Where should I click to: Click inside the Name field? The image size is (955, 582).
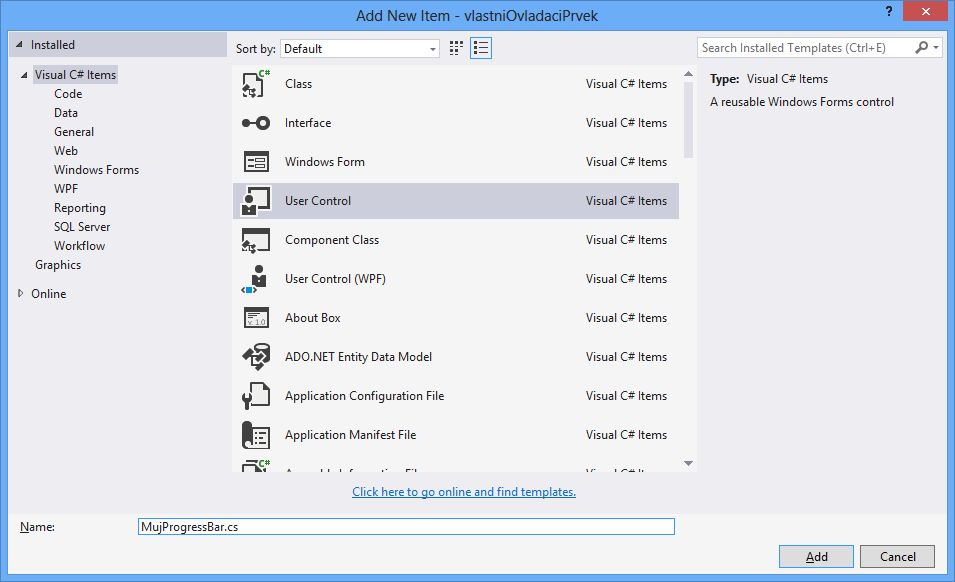click(405, 526)
